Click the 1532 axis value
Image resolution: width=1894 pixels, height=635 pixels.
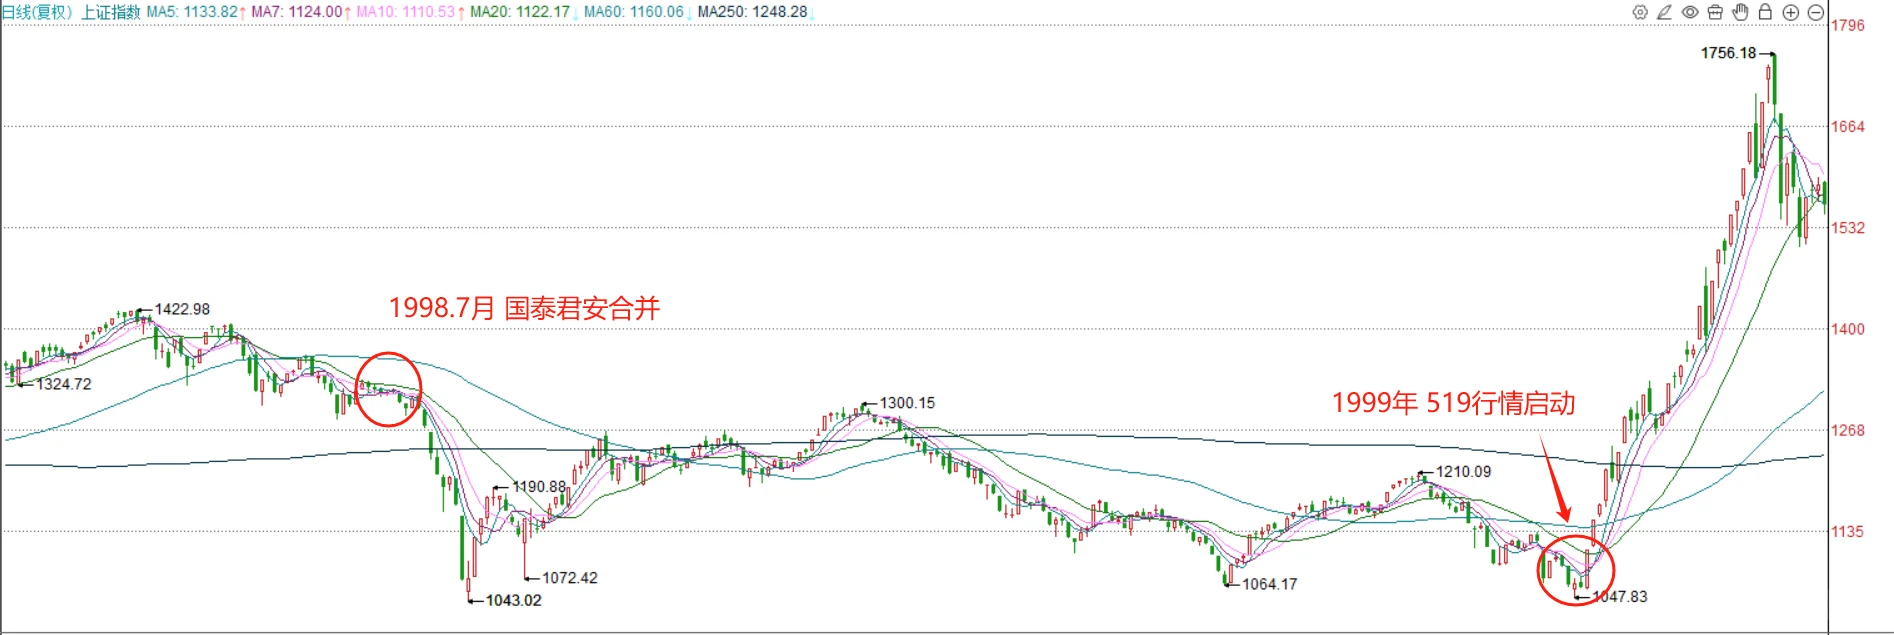coord(1848,228)
